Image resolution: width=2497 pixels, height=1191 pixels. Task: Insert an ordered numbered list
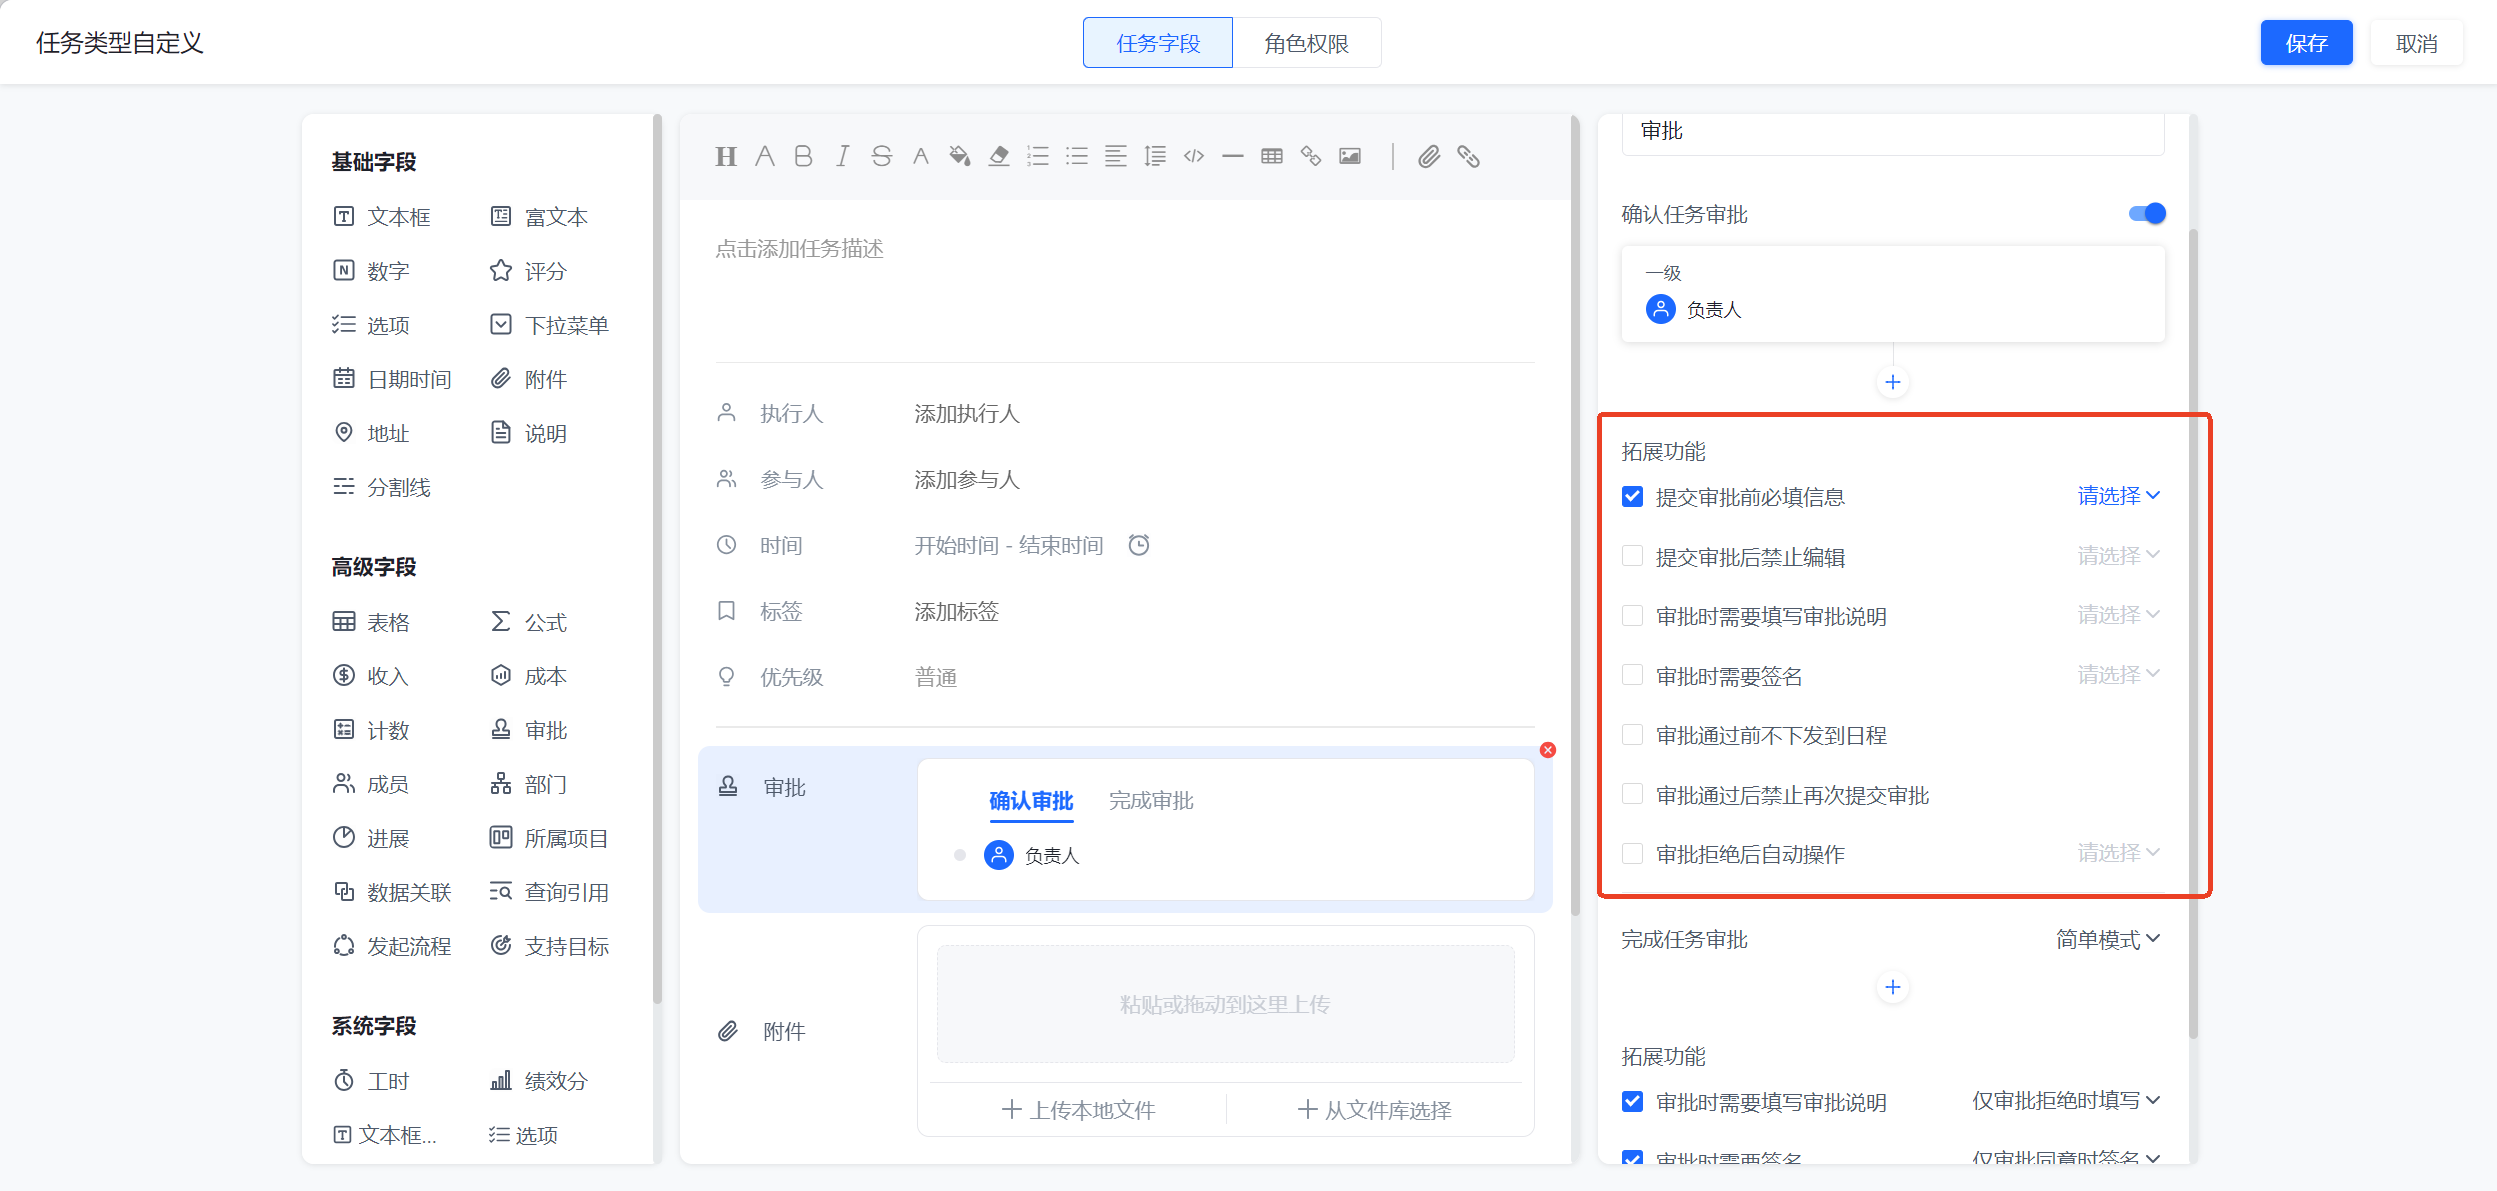pos(1038,156)
